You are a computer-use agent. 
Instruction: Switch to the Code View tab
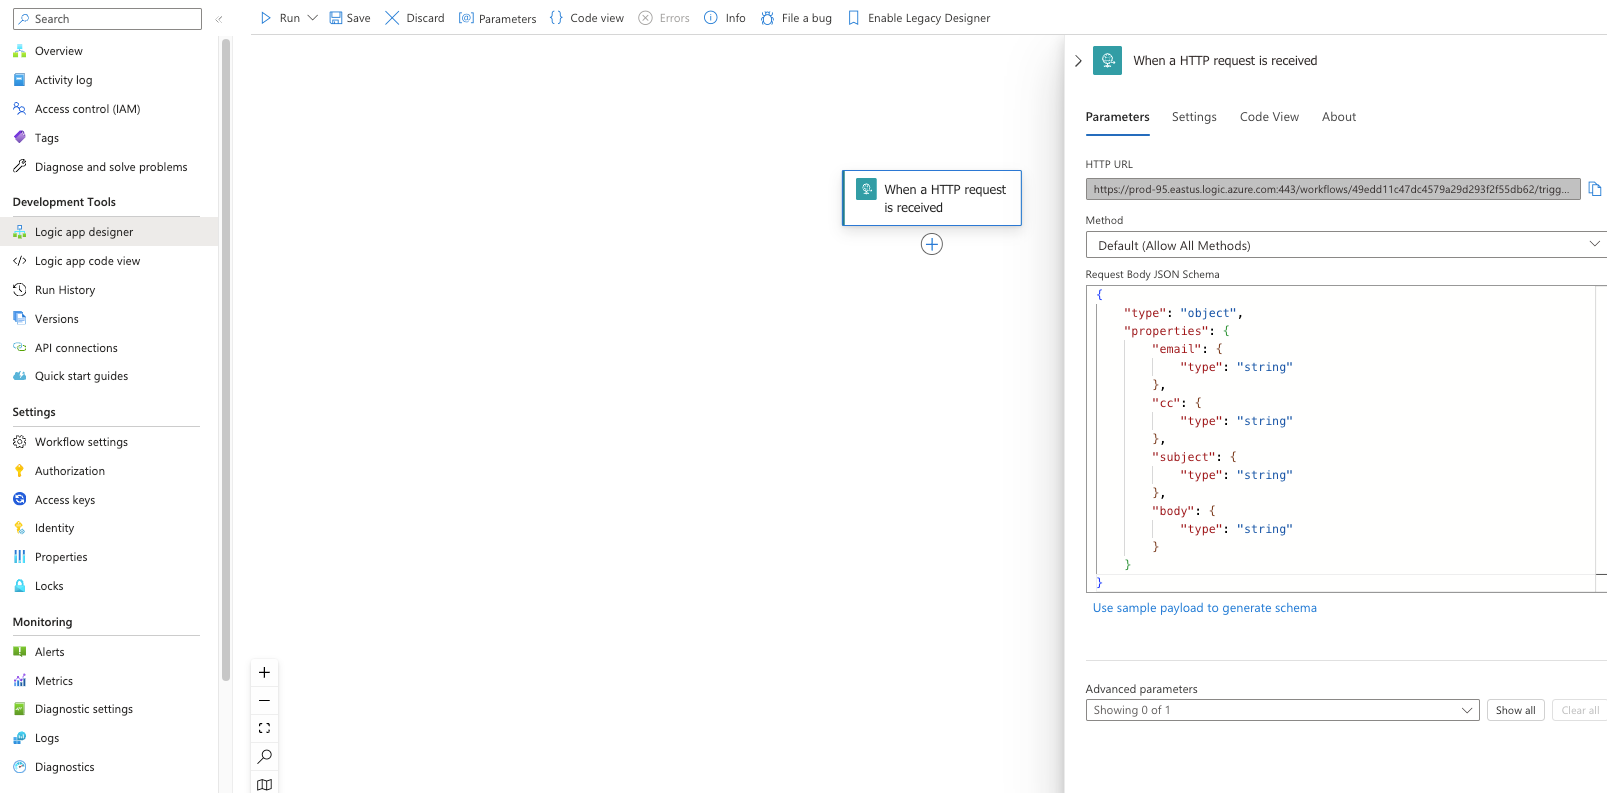point(1269,117)
